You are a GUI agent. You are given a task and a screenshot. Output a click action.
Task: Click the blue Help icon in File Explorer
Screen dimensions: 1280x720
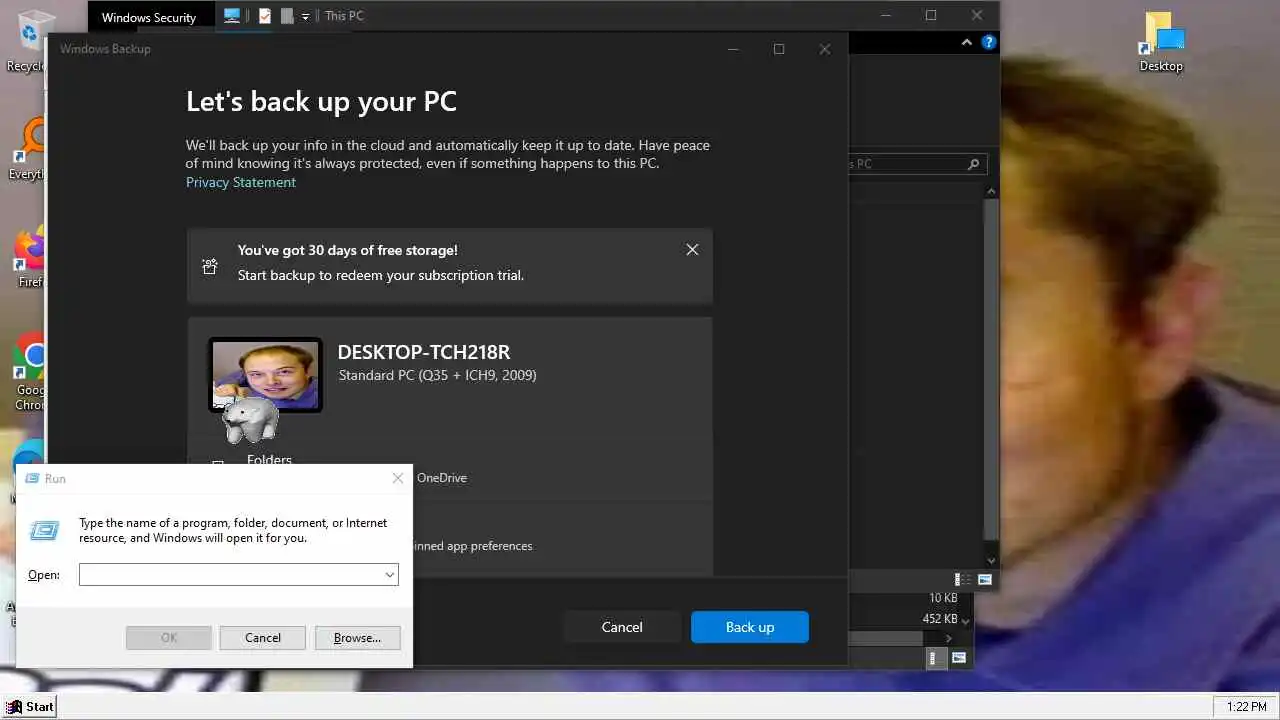pos(989,42)
